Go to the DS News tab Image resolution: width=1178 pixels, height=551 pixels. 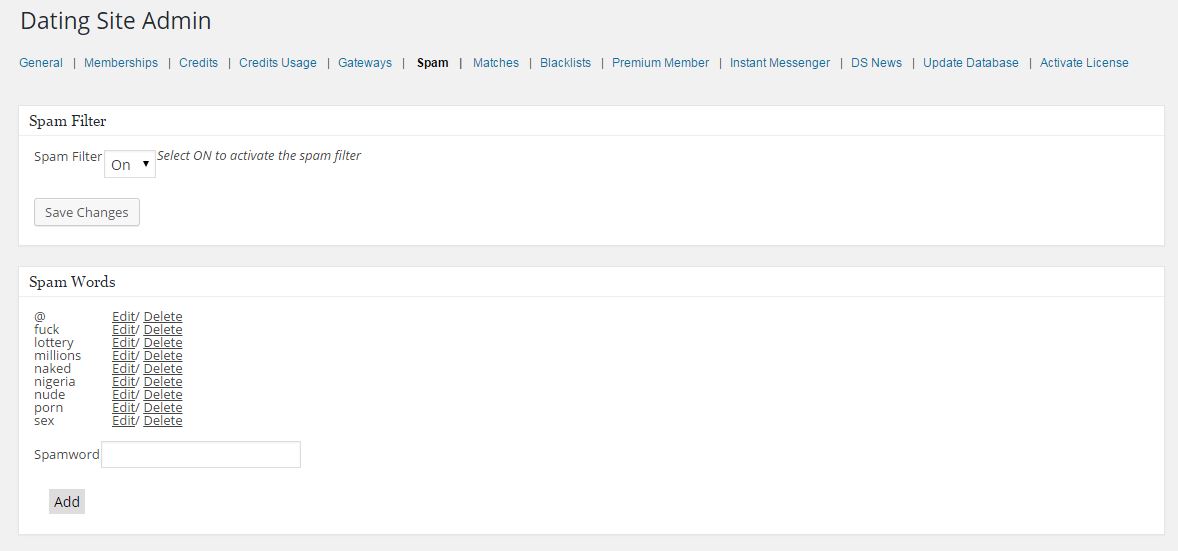point(876,63)
